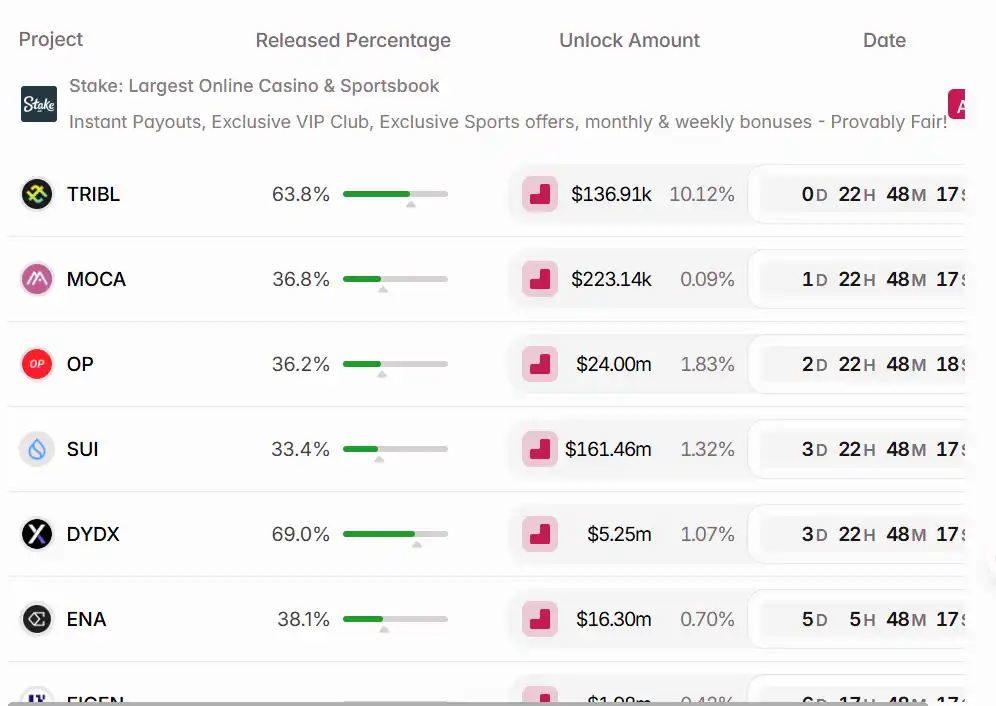Click the TRIBL released percentage progress bar
The width and height of the screenshot is (996, 706).
tap(395, 194)
